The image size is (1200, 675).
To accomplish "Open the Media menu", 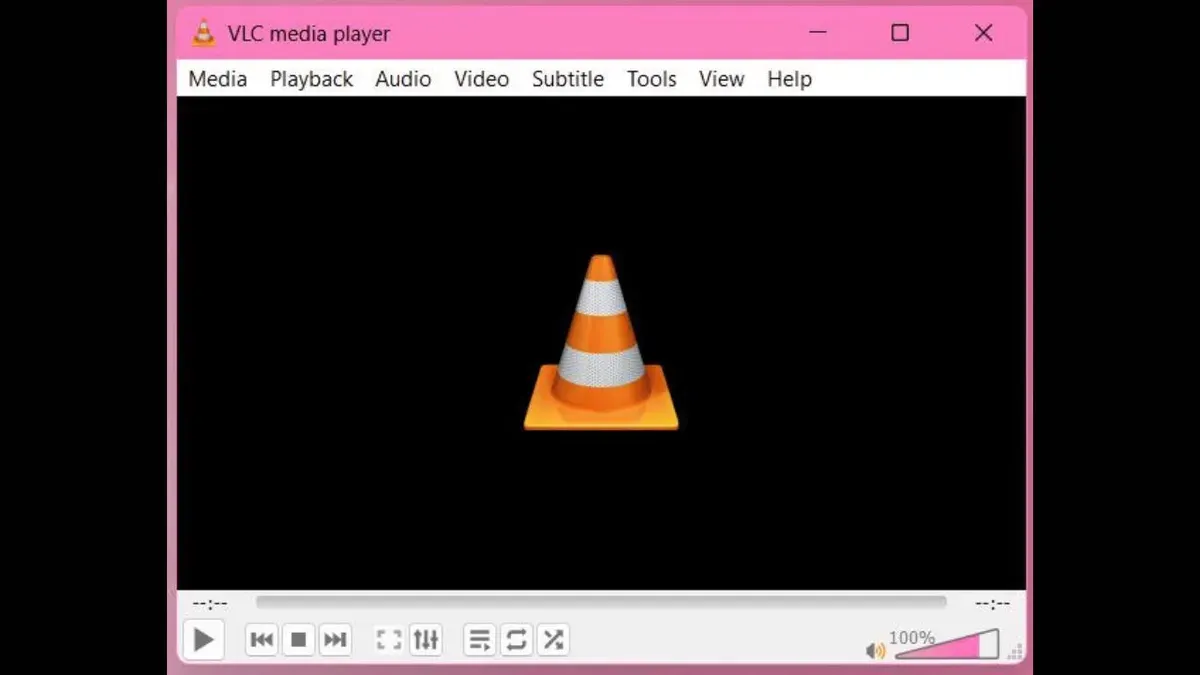I will 218,79.
